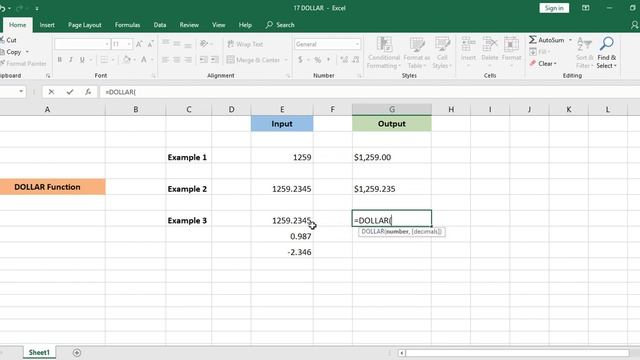Click the horizontal scrollbar left arrow

(402, 353)
